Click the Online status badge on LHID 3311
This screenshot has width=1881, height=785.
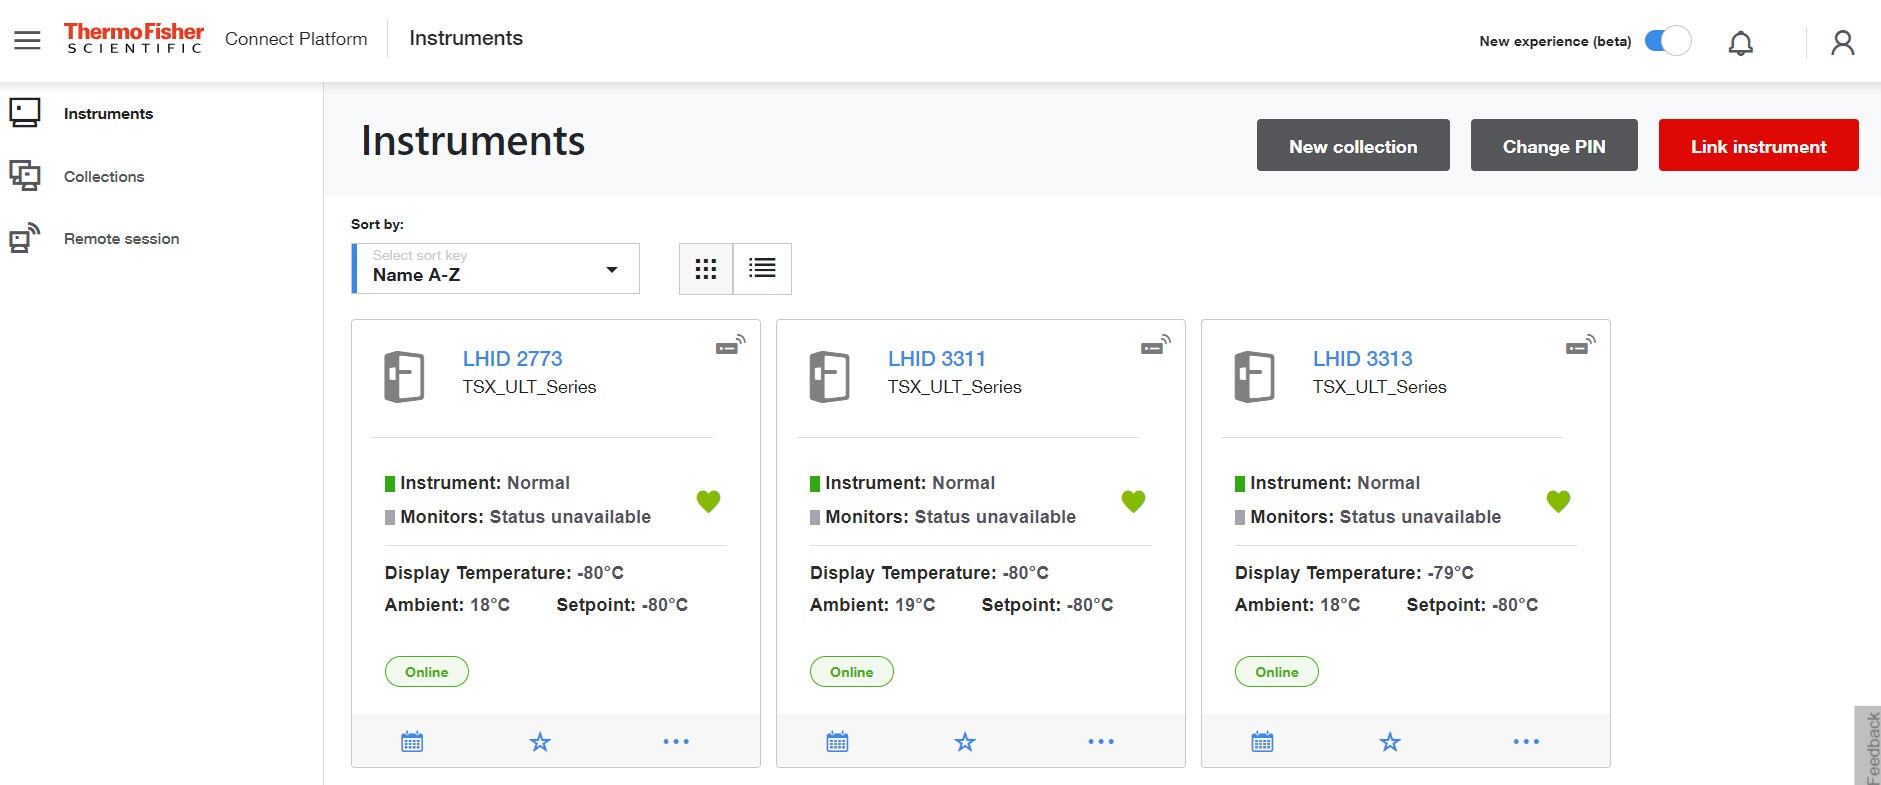pyautogui.click(x=852, y=672)
